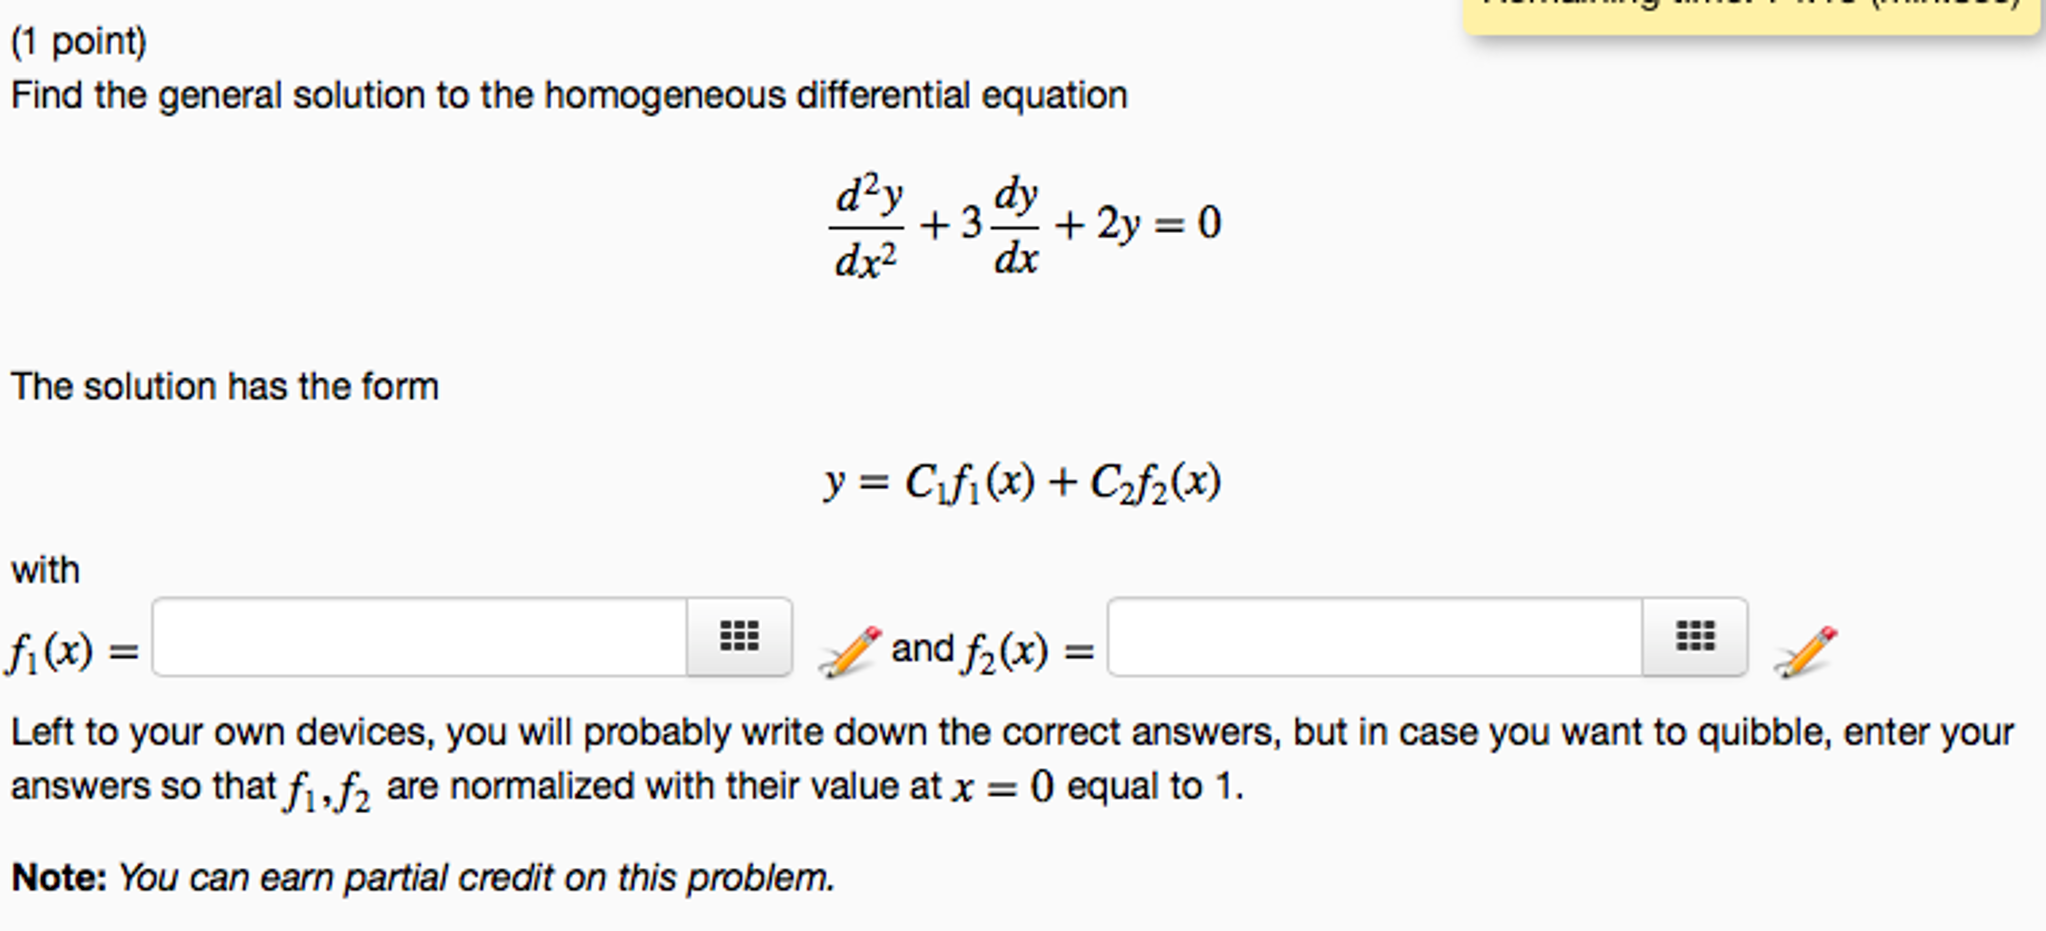This screenshot has width=2046, height=931.
Task: Click the (1 point) label
Action: coord(77,42)
